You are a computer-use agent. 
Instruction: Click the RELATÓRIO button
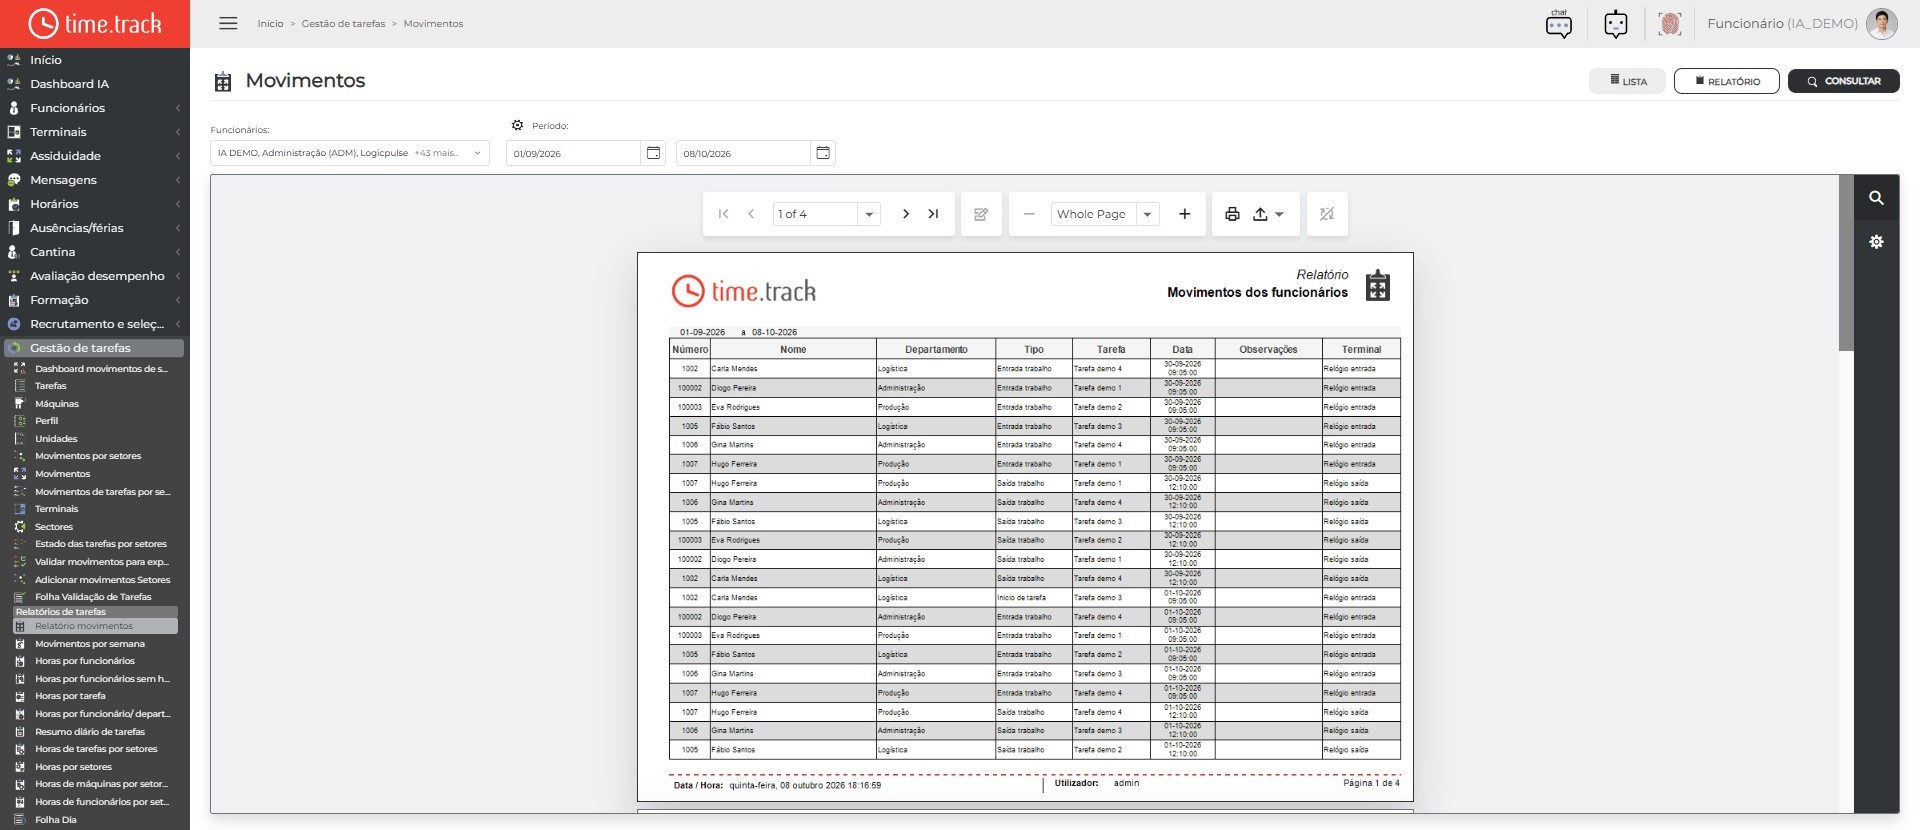click(1727, 81)
